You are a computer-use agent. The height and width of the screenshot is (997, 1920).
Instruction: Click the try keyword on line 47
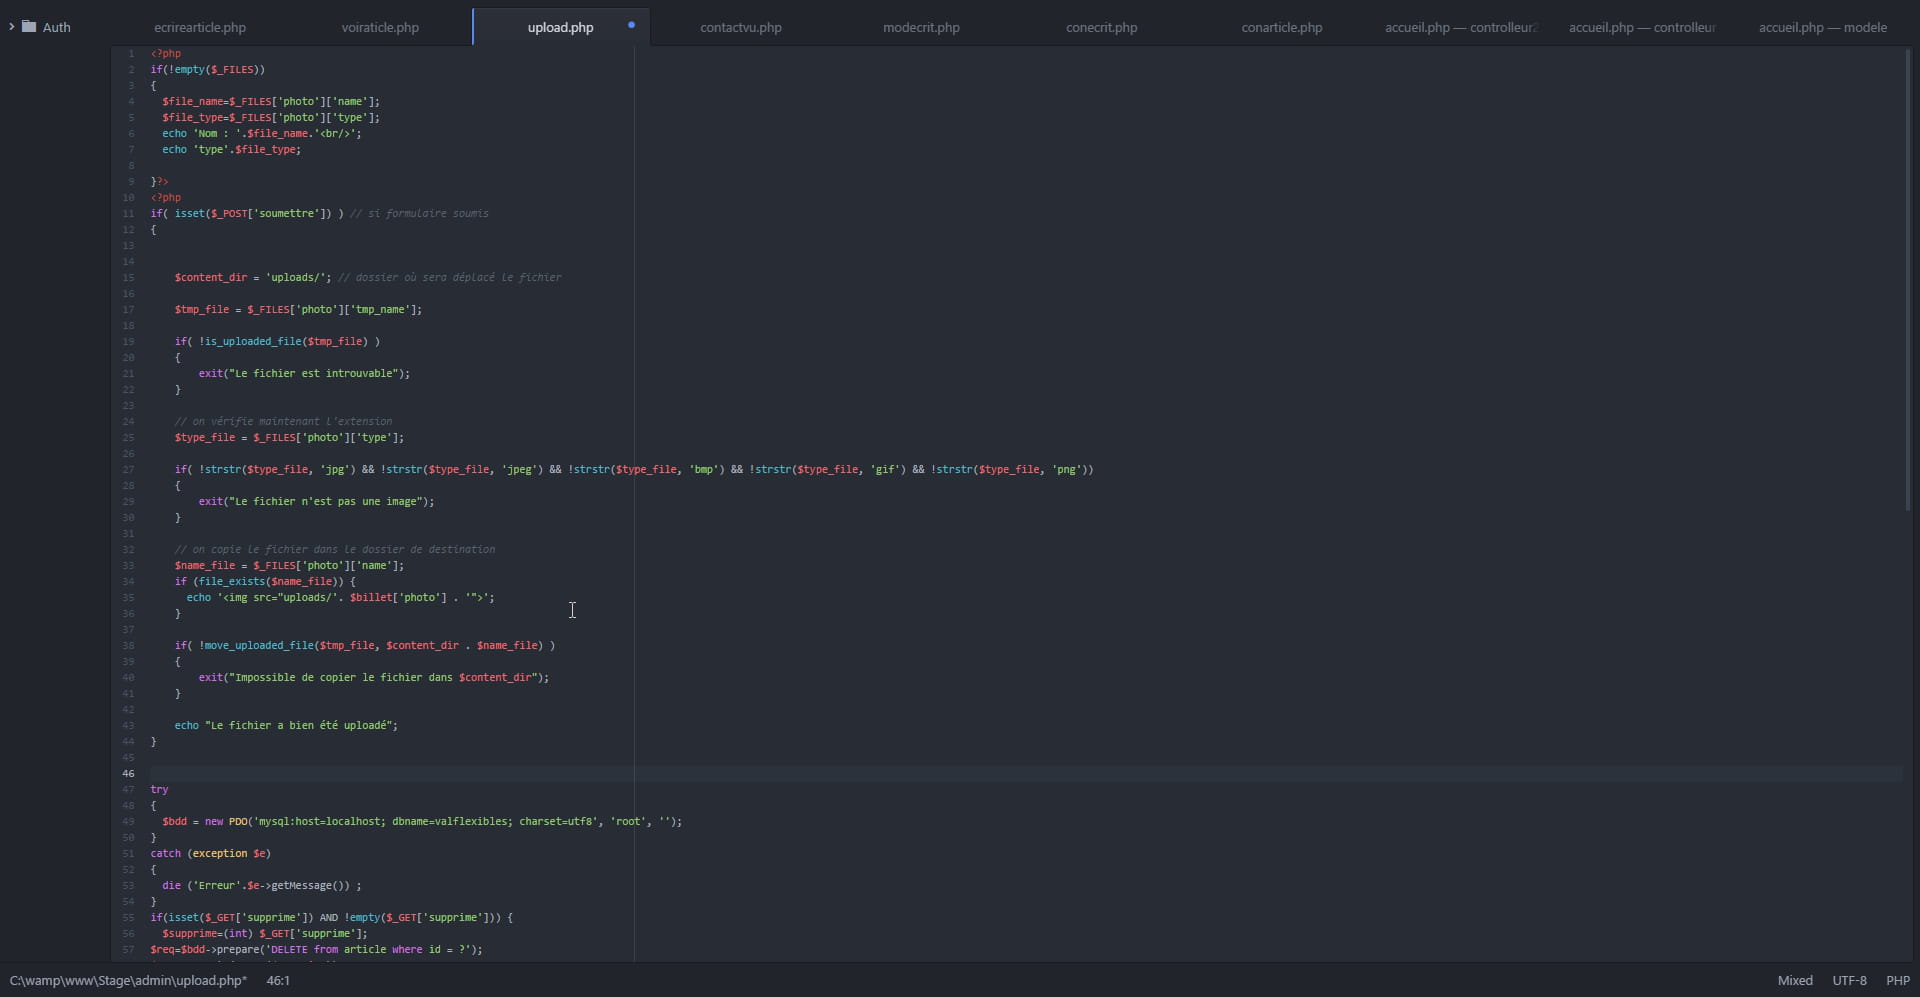(x=159, y=789)
